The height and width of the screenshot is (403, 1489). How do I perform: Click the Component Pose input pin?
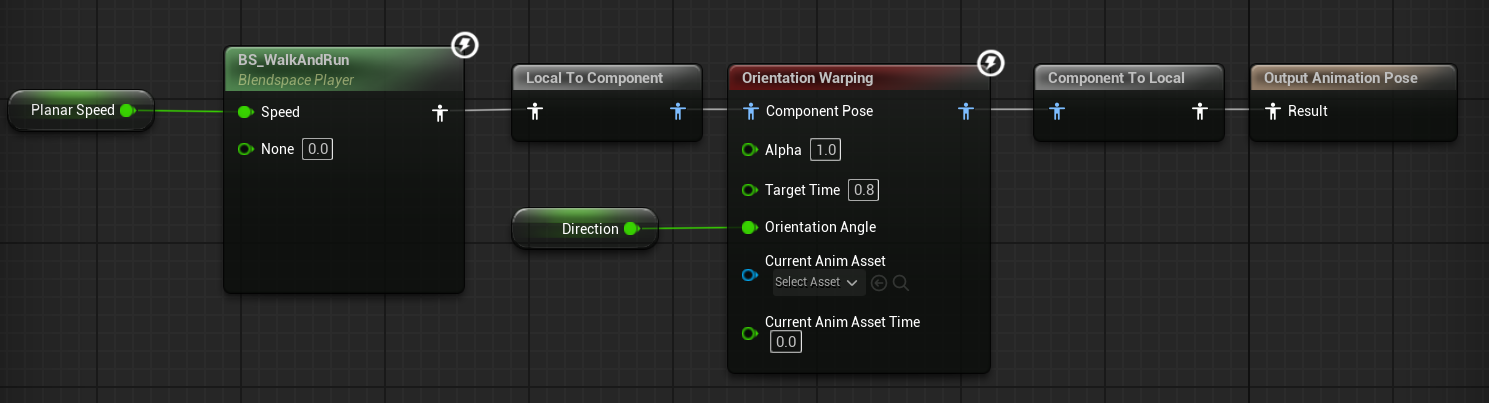(751, 111)
